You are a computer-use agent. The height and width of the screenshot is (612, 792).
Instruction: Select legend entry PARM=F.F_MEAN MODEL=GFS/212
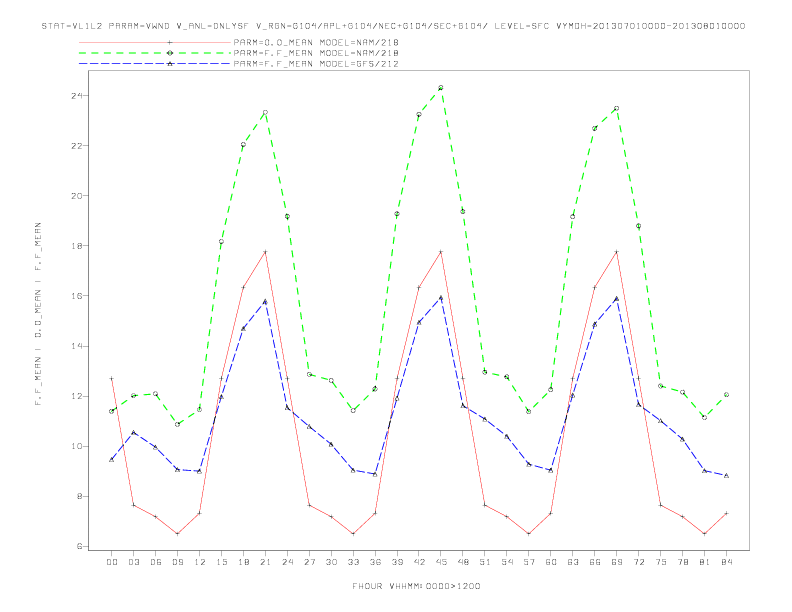(x=316, y=64)
